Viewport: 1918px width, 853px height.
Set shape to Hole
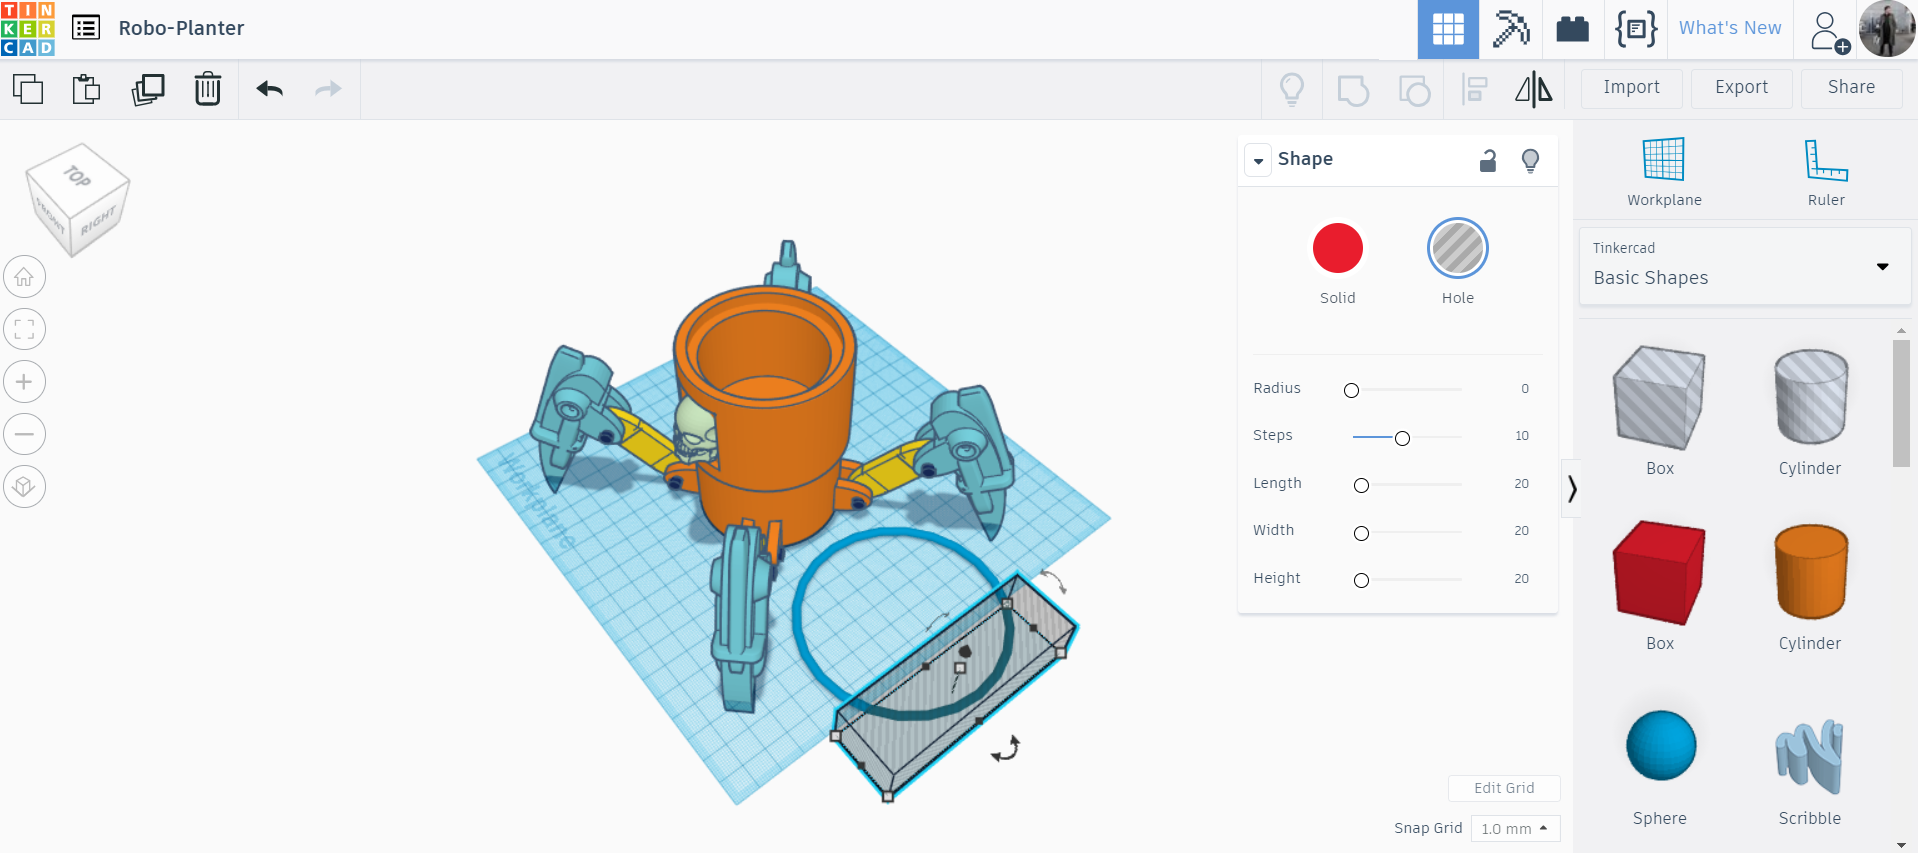point(1458,248)
